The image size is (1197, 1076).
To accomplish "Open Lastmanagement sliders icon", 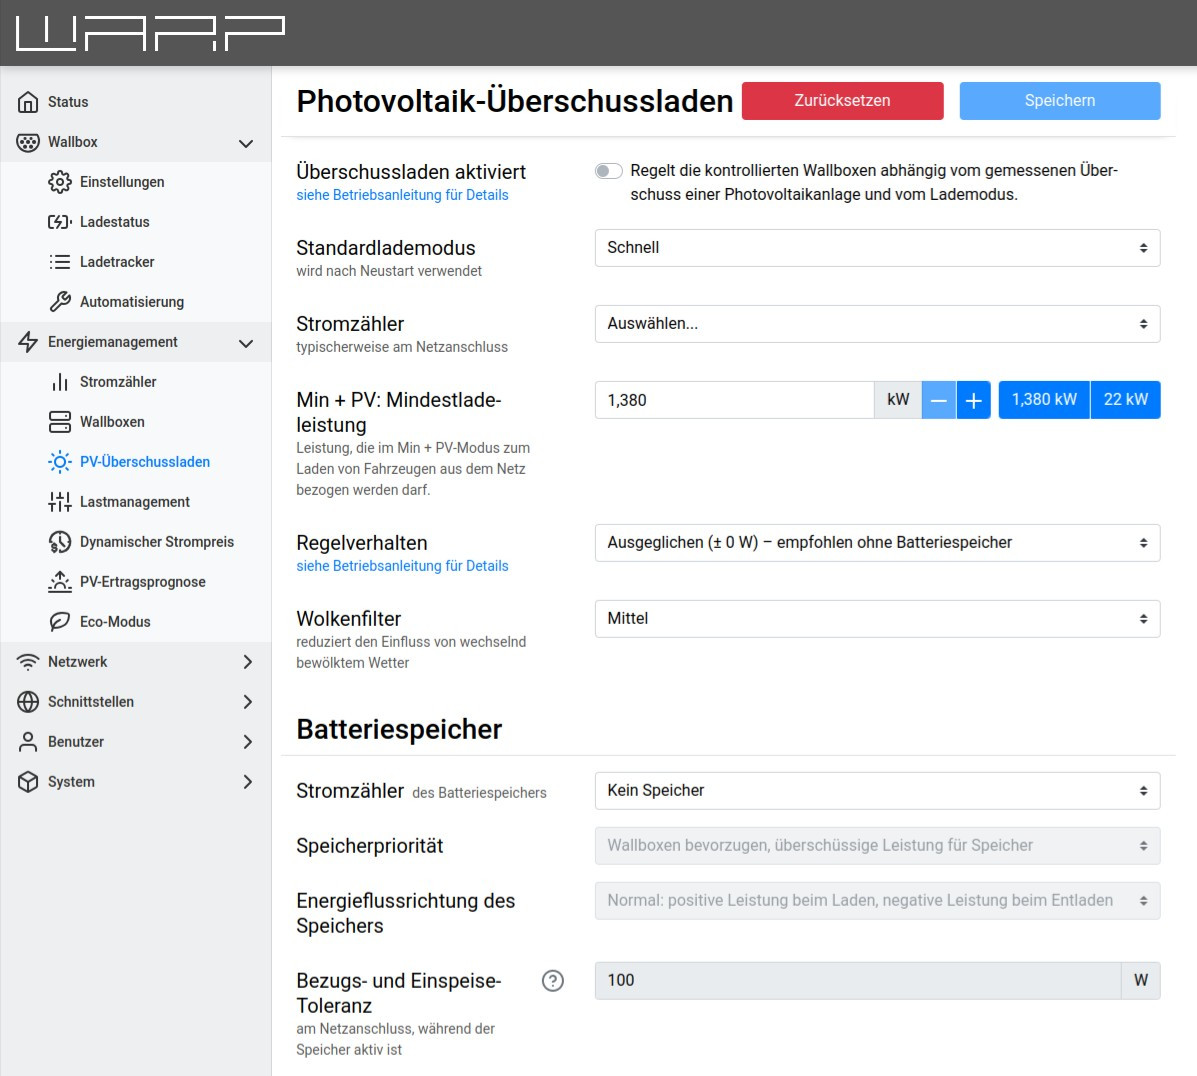I will click(x=60, y=502).
